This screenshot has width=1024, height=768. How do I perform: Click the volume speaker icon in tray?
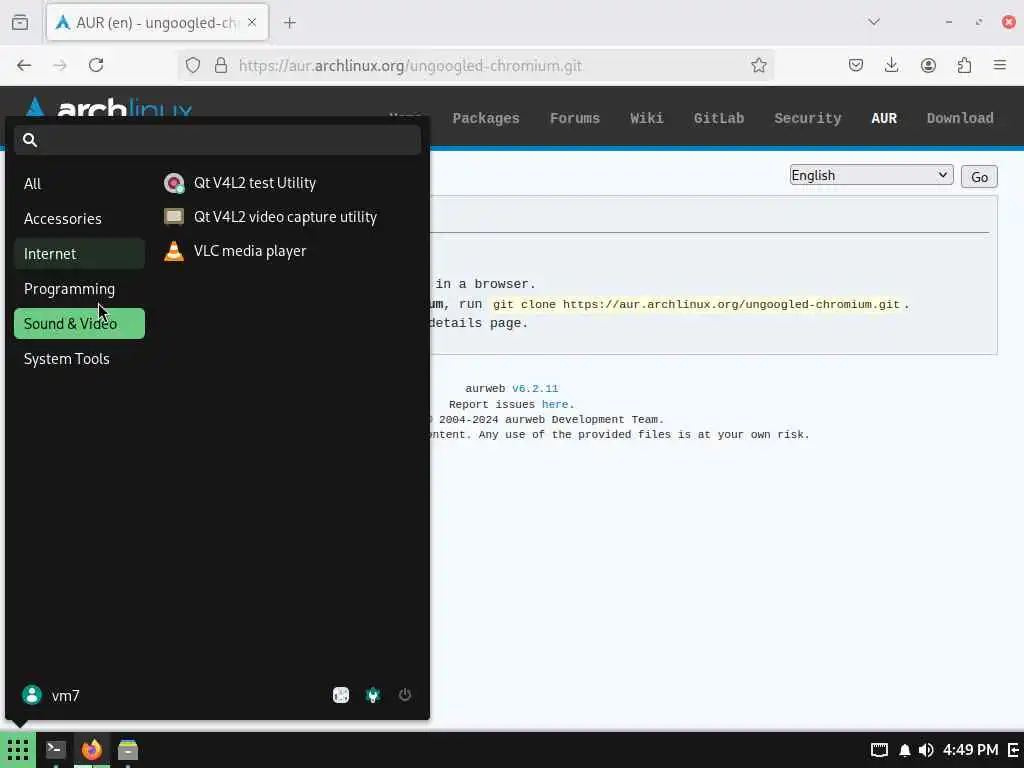(925, 750)
